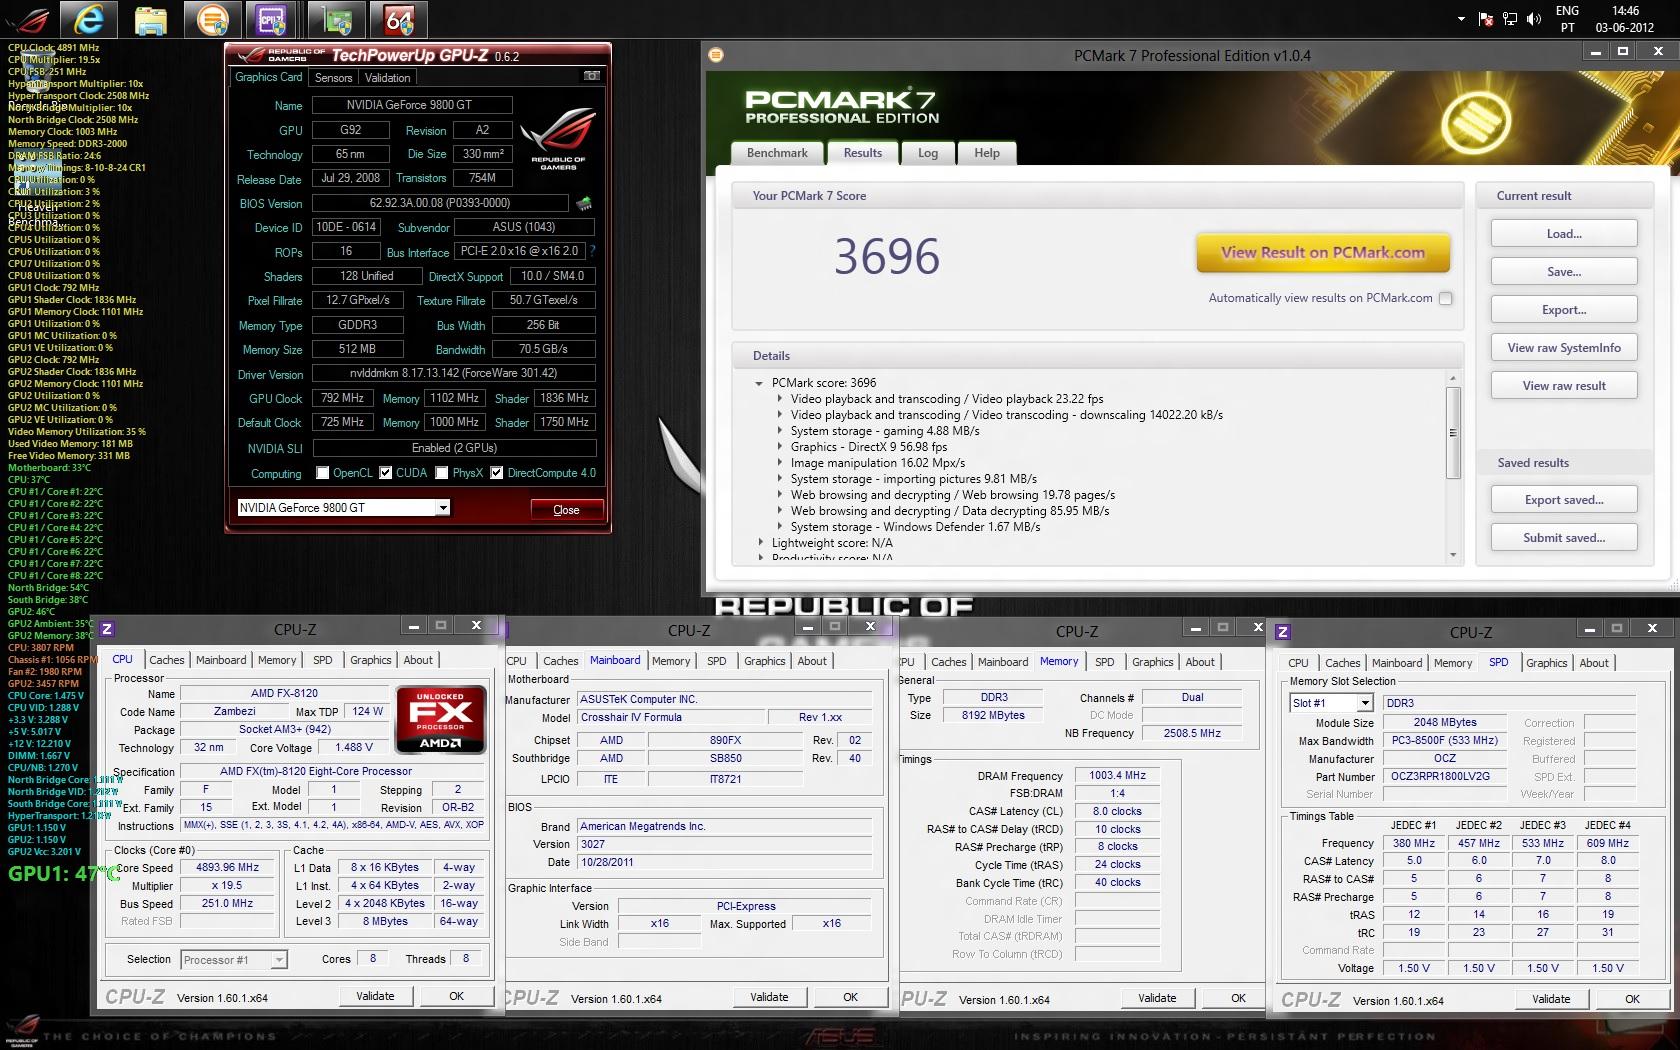Click the details scrollbar down arrow
This screenshot has height=1050, width=1680.
point(1453,555)
